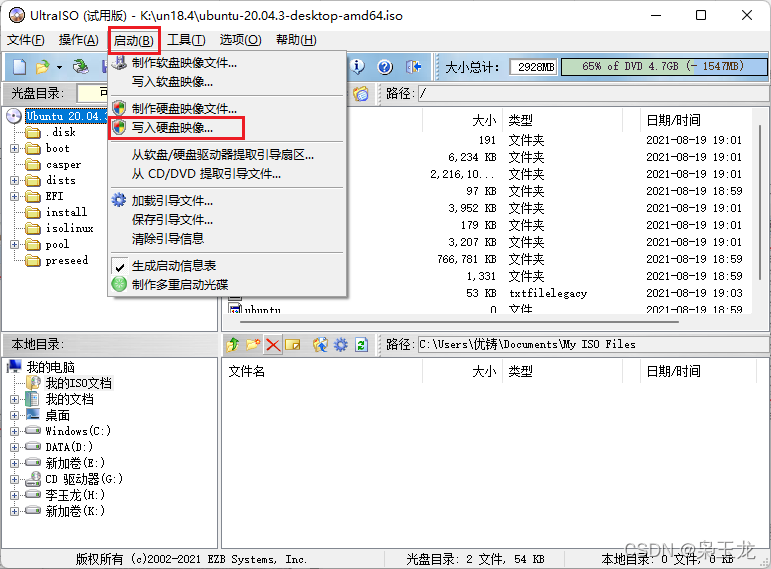The image size is (771, 569).
Task: Open the 帮助(H) menu
Action: pos(296,40)
